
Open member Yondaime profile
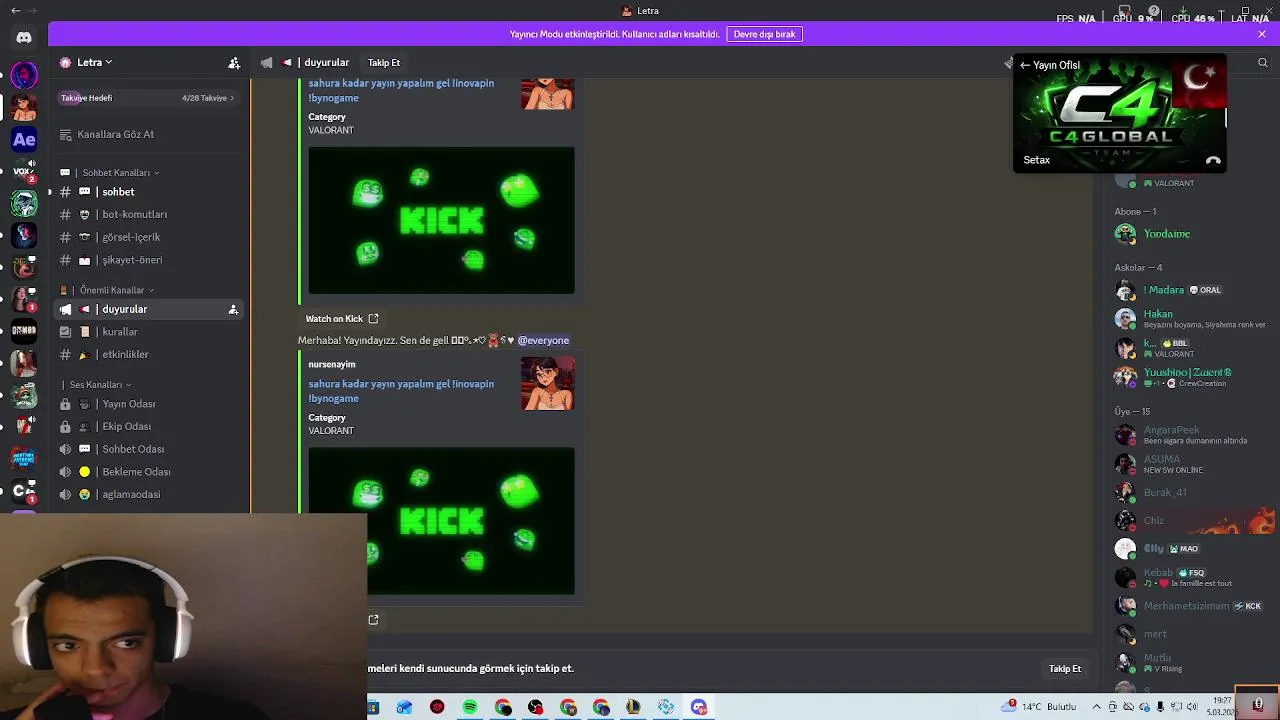click(x=1190, y=234)
